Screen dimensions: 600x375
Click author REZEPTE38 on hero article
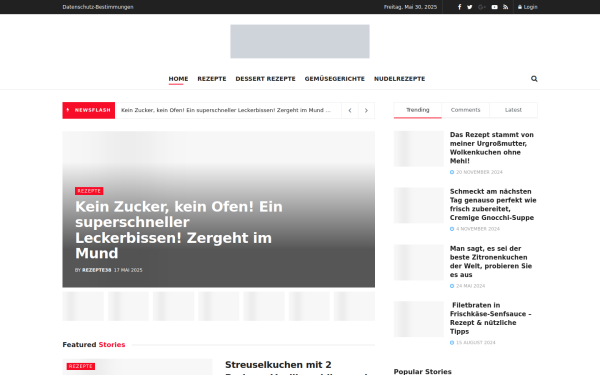coord(96,270)
